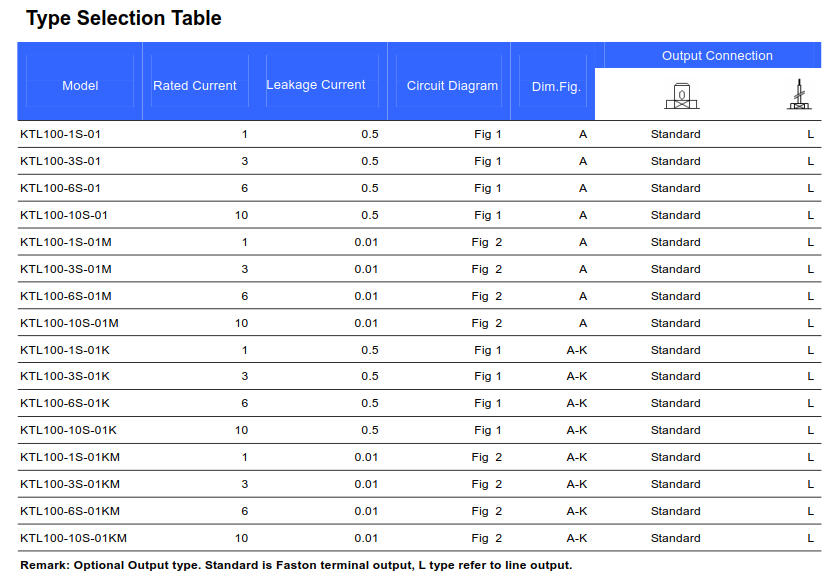This screenshot has height=576, width=835.
Task: Click model KTL100-10S-01 cell
Action: (64, 215)
